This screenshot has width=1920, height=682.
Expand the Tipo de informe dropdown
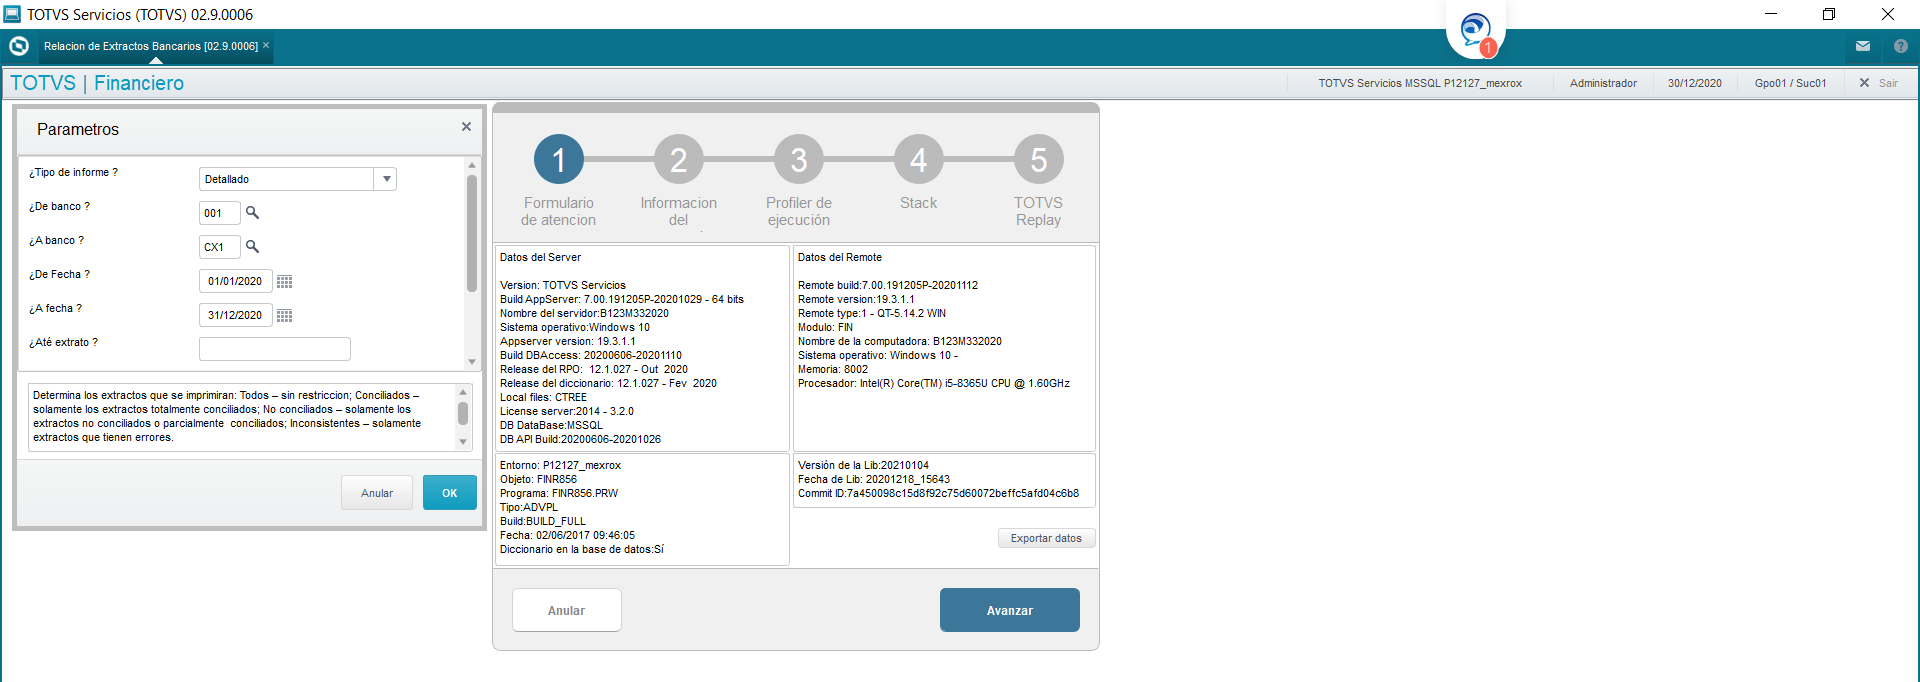(386, 179)
